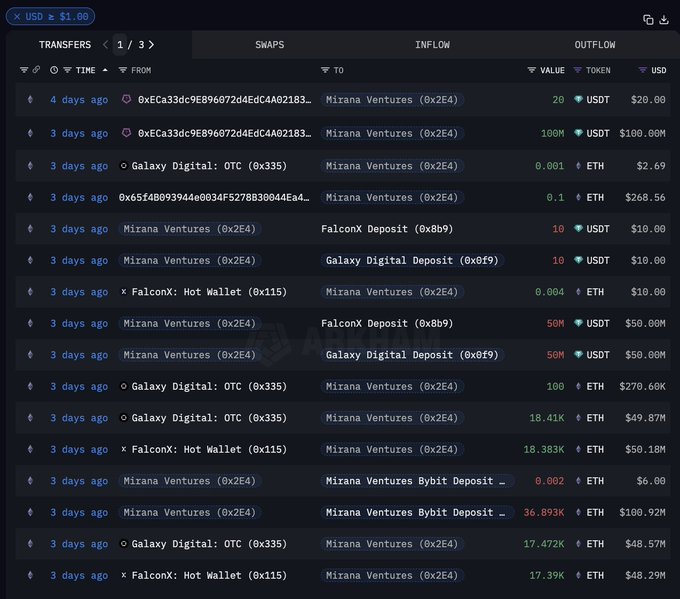680x599 pixels.
Task: Click the Ethereum chain icon in $100.92M row
Action: 30,512
